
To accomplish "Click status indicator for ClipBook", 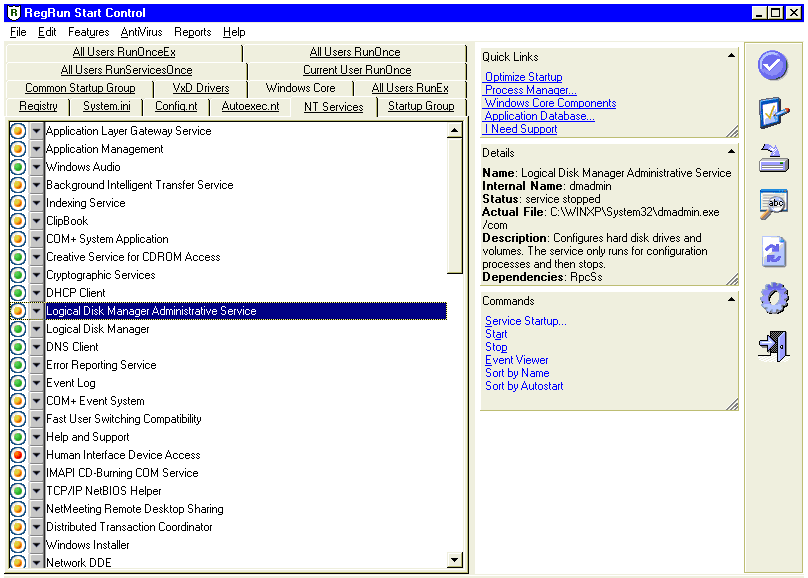I will point(18,221).
